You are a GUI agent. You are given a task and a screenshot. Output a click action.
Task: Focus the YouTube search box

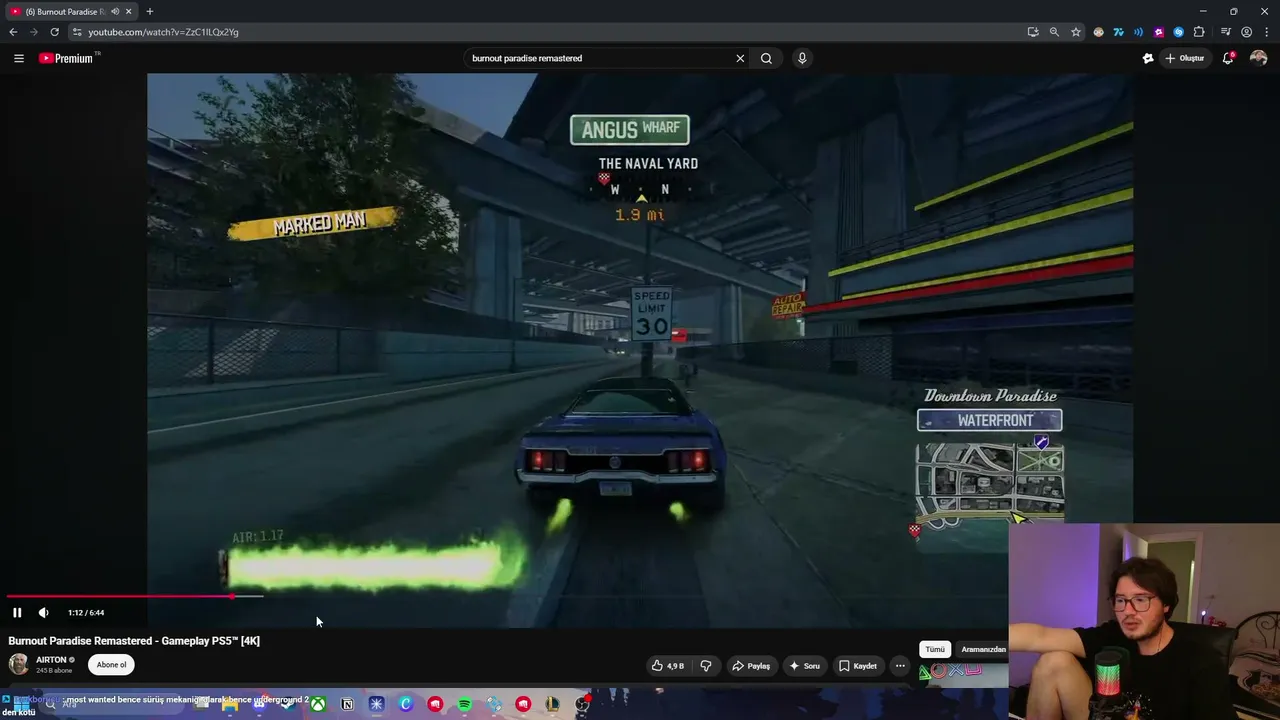(600, 58)
